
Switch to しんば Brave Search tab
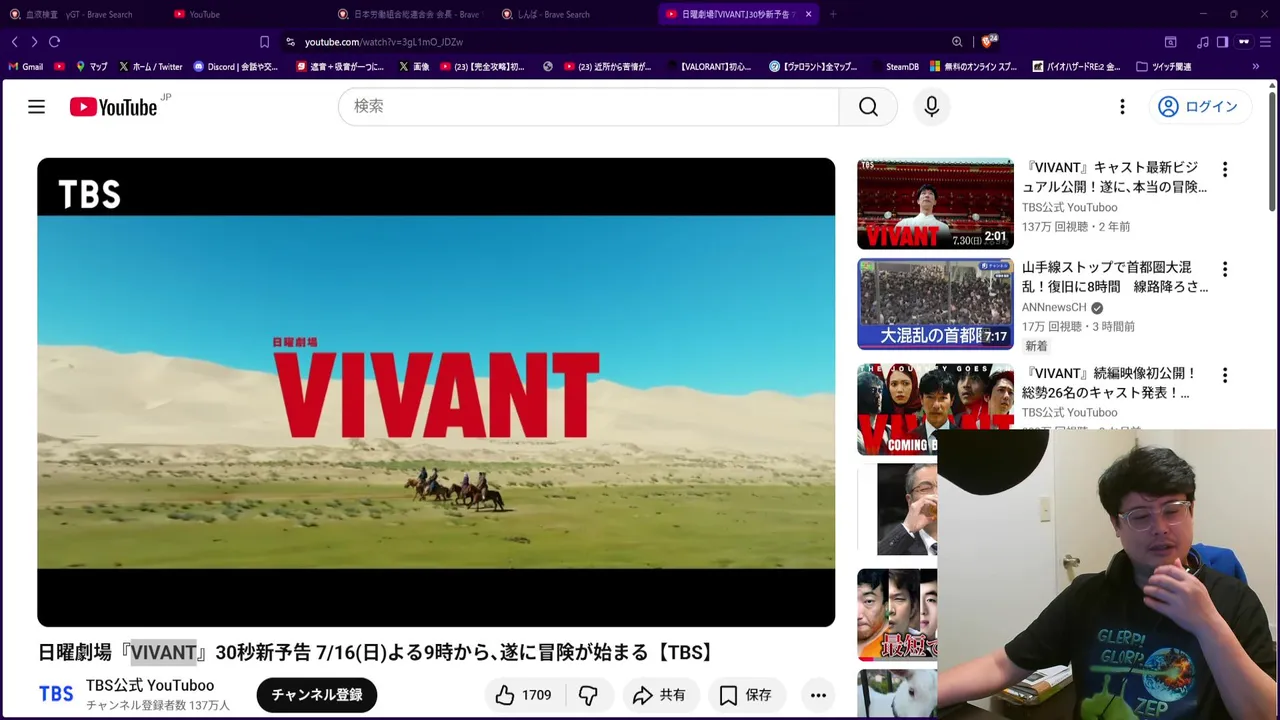(x=574, y=14)
